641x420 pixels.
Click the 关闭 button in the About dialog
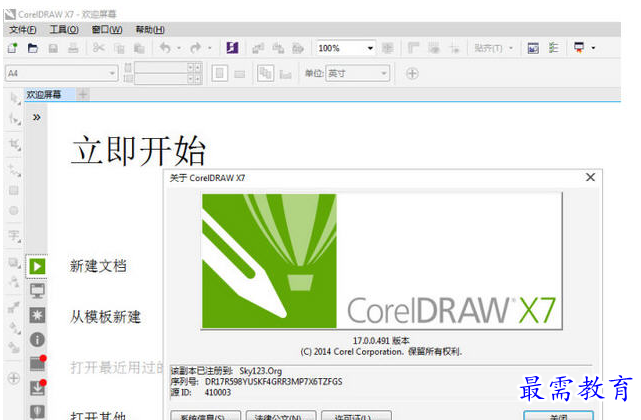point(558,416)
